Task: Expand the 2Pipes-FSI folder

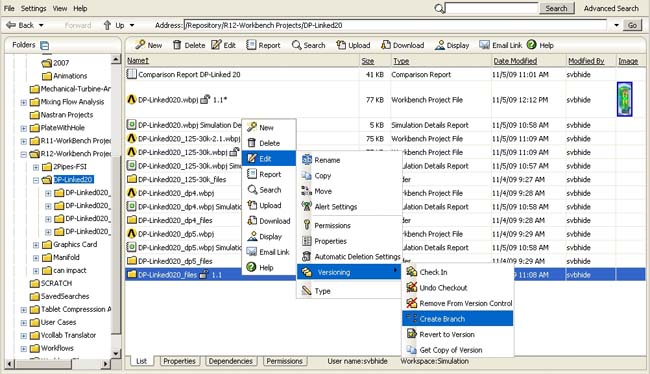Action: [36, 168]
